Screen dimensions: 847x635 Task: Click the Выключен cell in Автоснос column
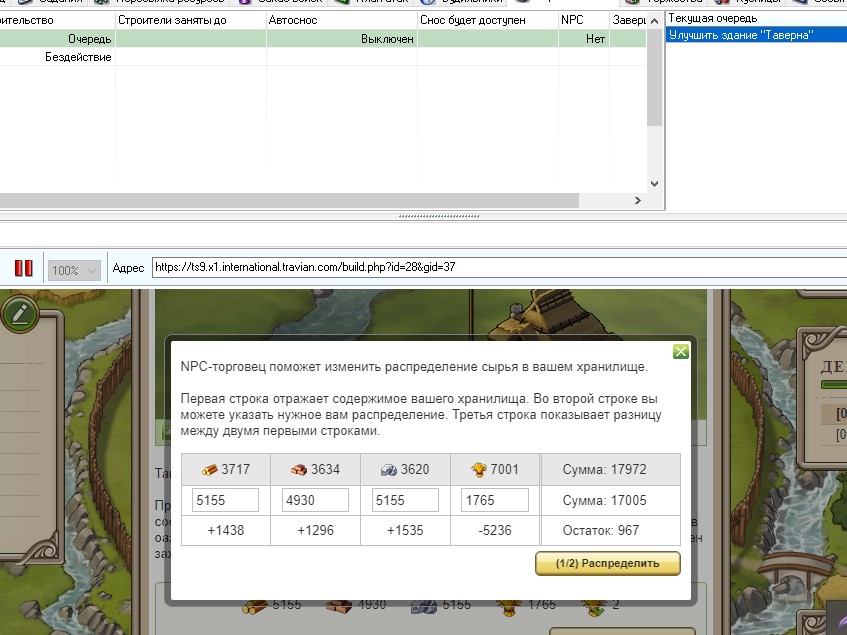[342, 39]
